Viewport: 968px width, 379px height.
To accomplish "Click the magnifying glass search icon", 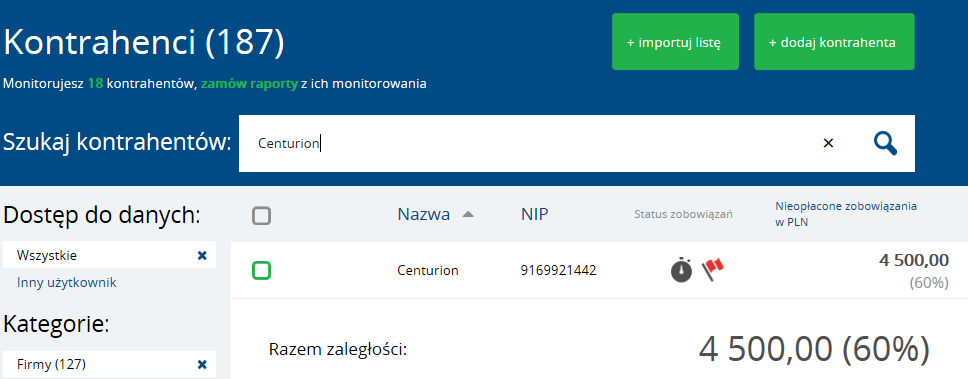I will pyautogui.click(x=885, y=144).
